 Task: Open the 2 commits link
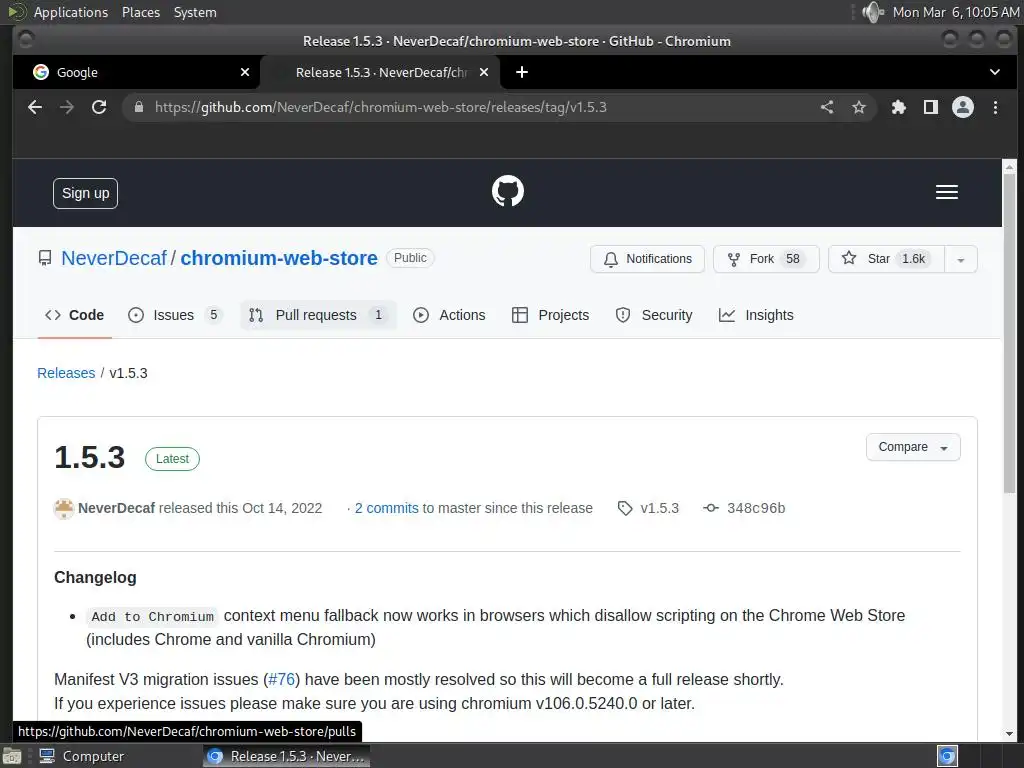point(387,508)
